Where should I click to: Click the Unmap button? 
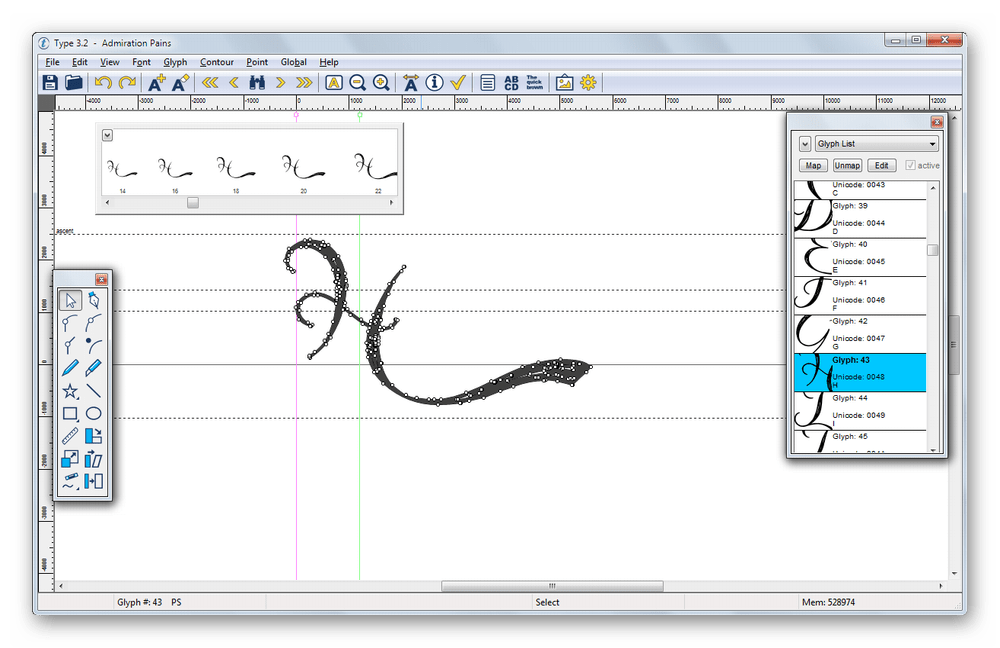tap(847, 165)
